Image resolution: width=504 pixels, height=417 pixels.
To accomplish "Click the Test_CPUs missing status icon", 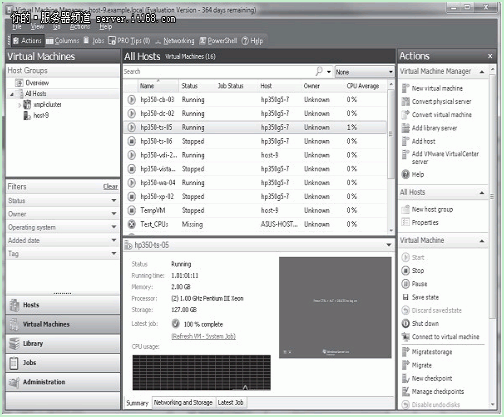I will pos(132,224).
